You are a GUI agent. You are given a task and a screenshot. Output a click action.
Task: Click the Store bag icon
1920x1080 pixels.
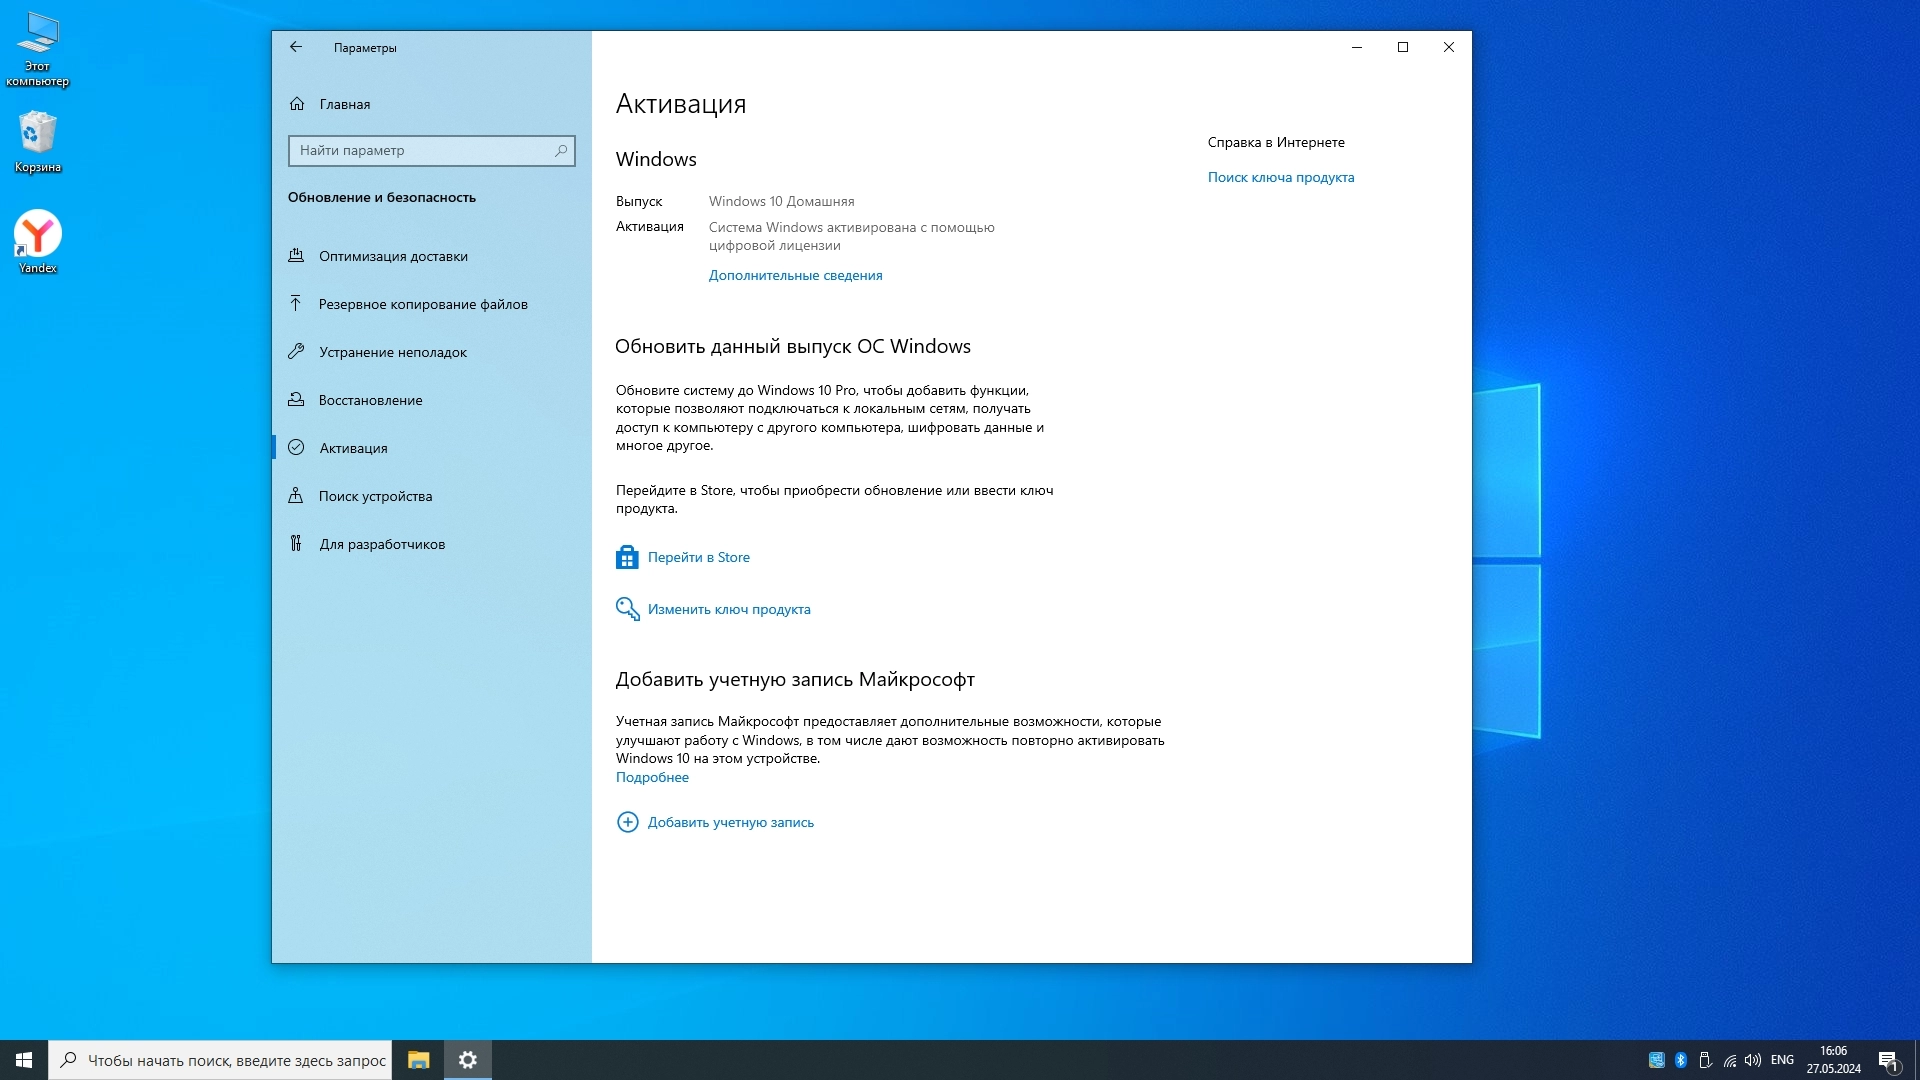pyautogui.click(x=627, y=558)
